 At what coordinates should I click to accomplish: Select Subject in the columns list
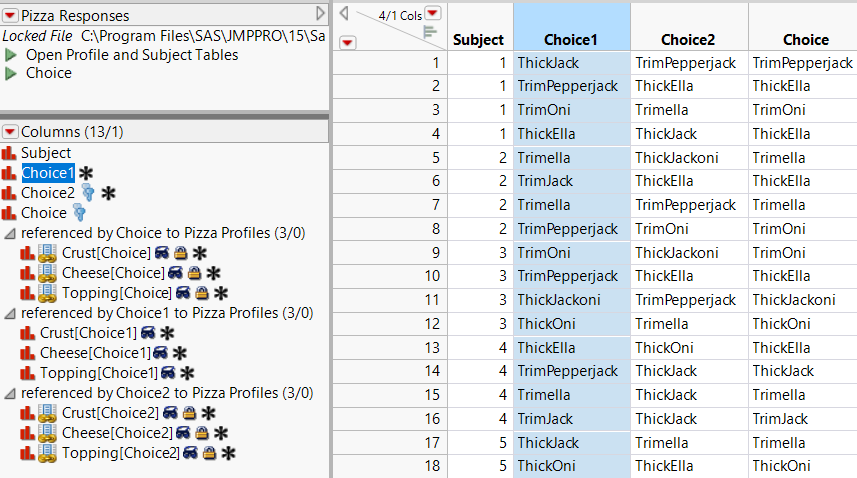click(46, 153)
